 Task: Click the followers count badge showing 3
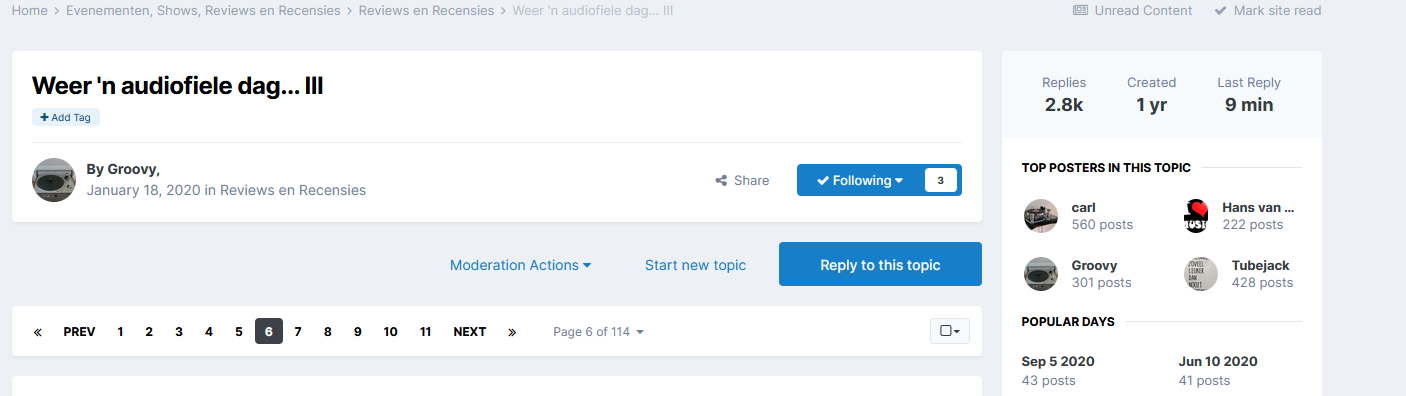coord(941,180)
